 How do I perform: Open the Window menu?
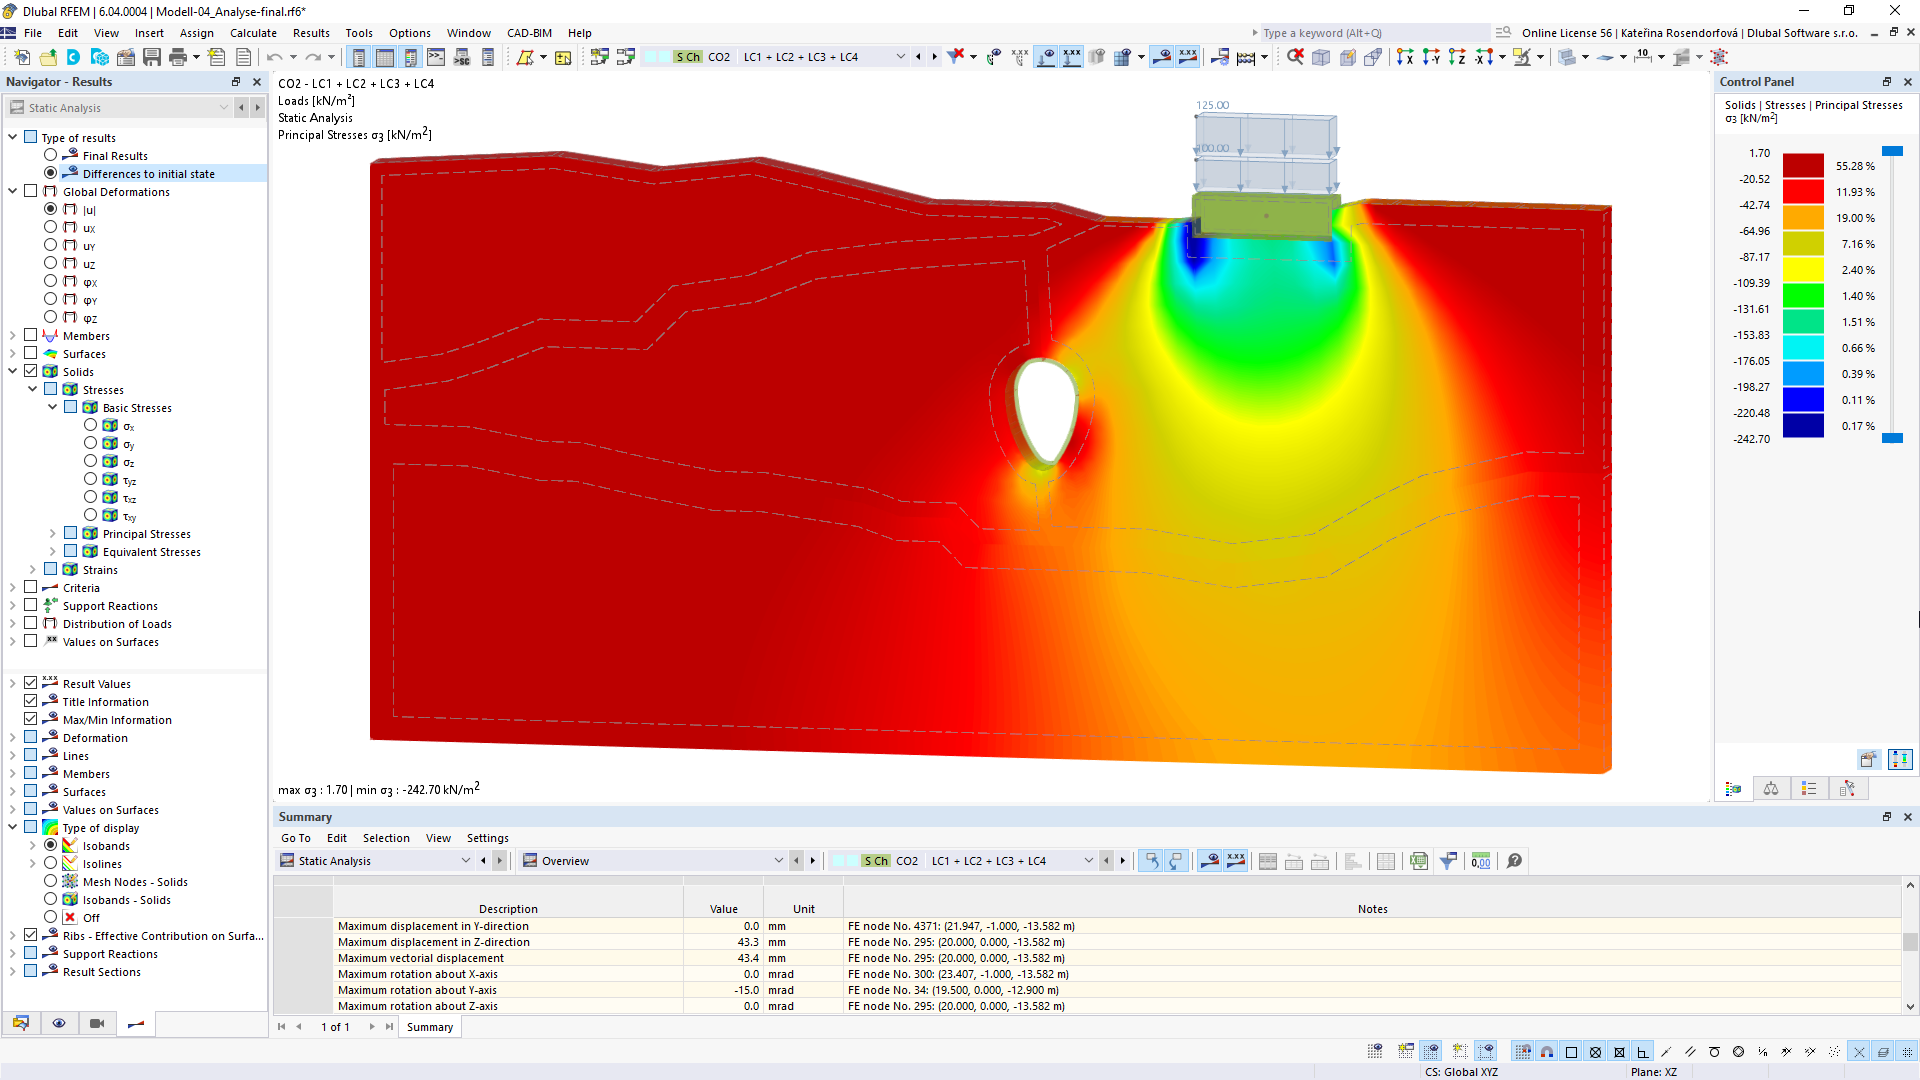467,32
